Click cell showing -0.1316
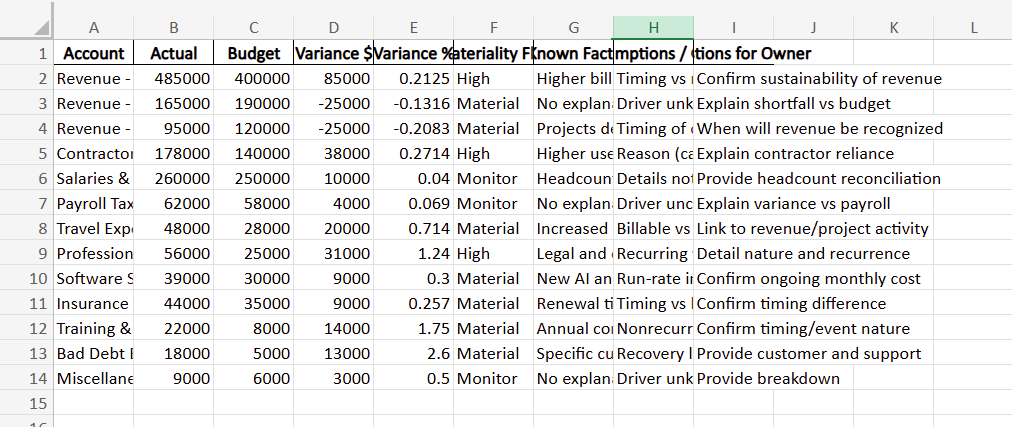Image resolution: width=1012 pixels, height=427 pixels. click(x=414, y=104)
